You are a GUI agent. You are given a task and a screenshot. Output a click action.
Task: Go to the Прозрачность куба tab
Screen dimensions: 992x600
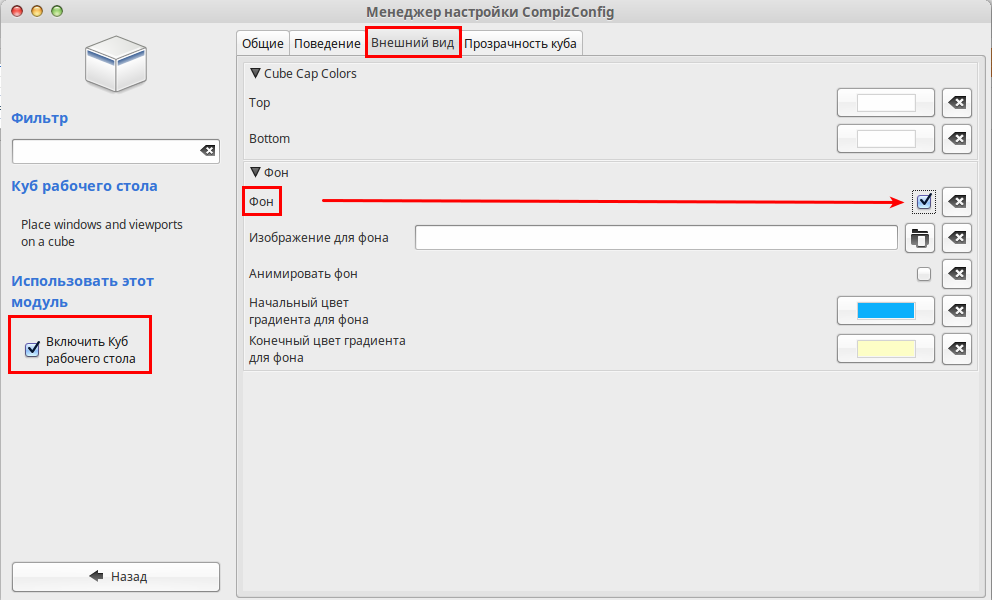pos(520,44)
